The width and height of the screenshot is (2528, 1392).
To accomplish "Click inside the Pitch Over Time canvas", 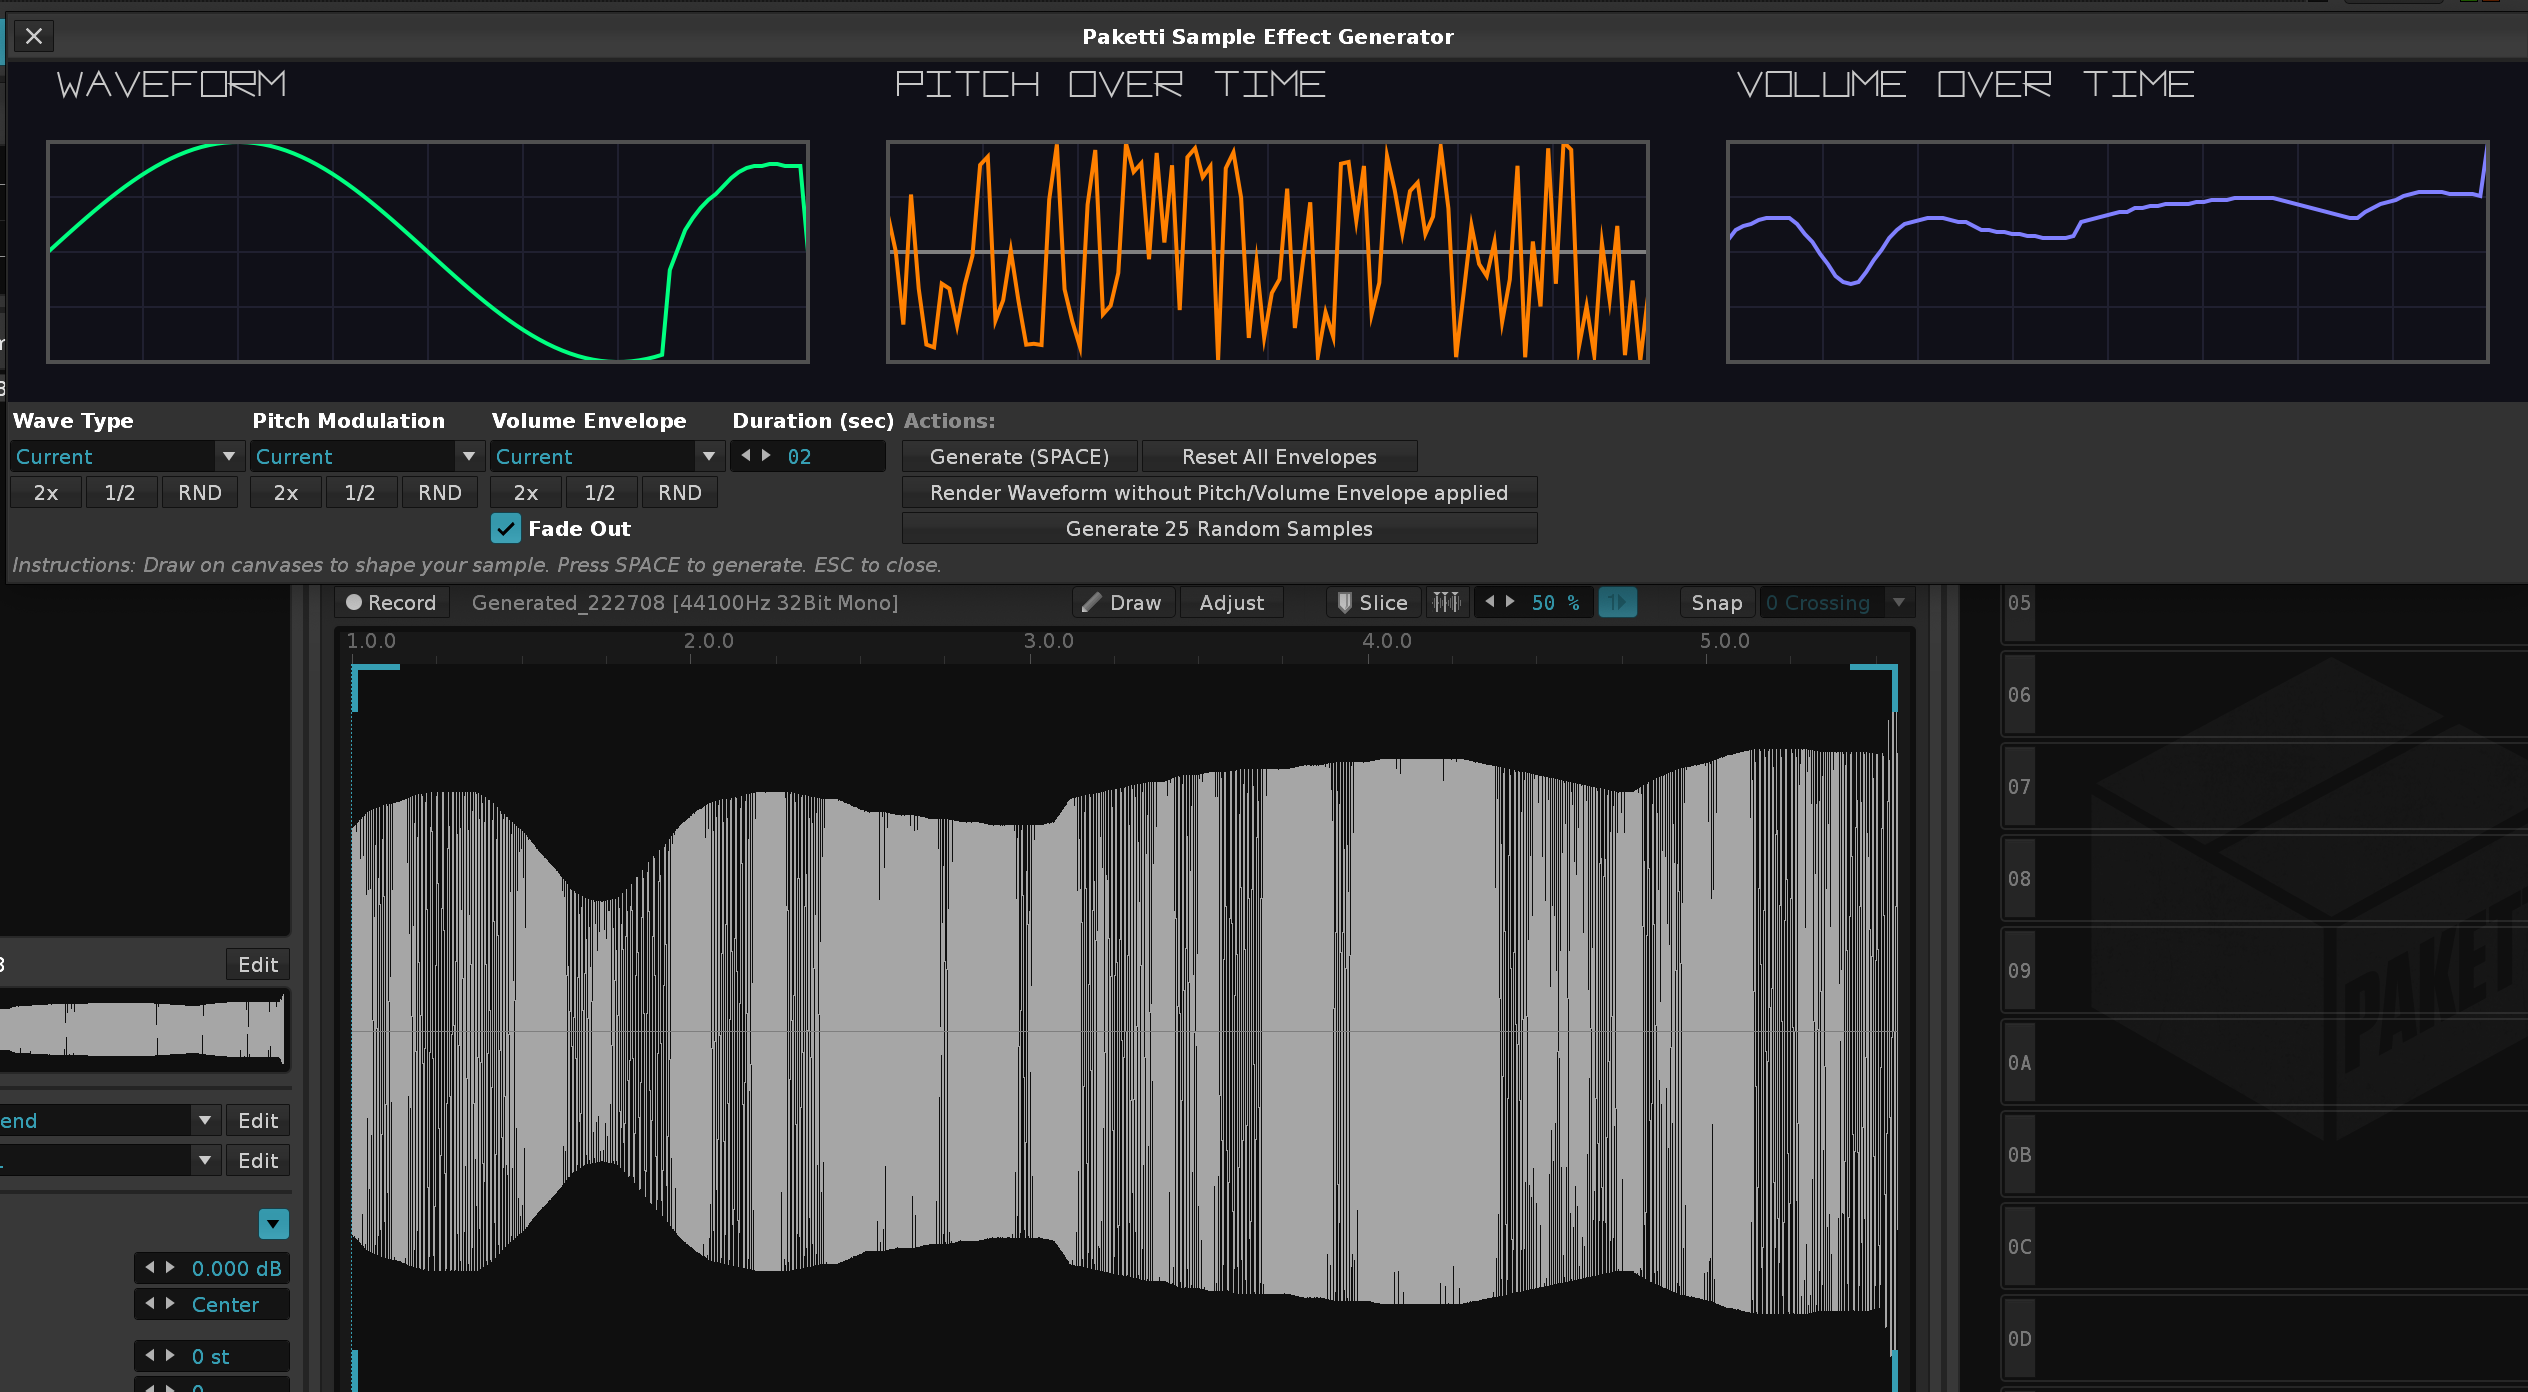I will (1267, 252).
